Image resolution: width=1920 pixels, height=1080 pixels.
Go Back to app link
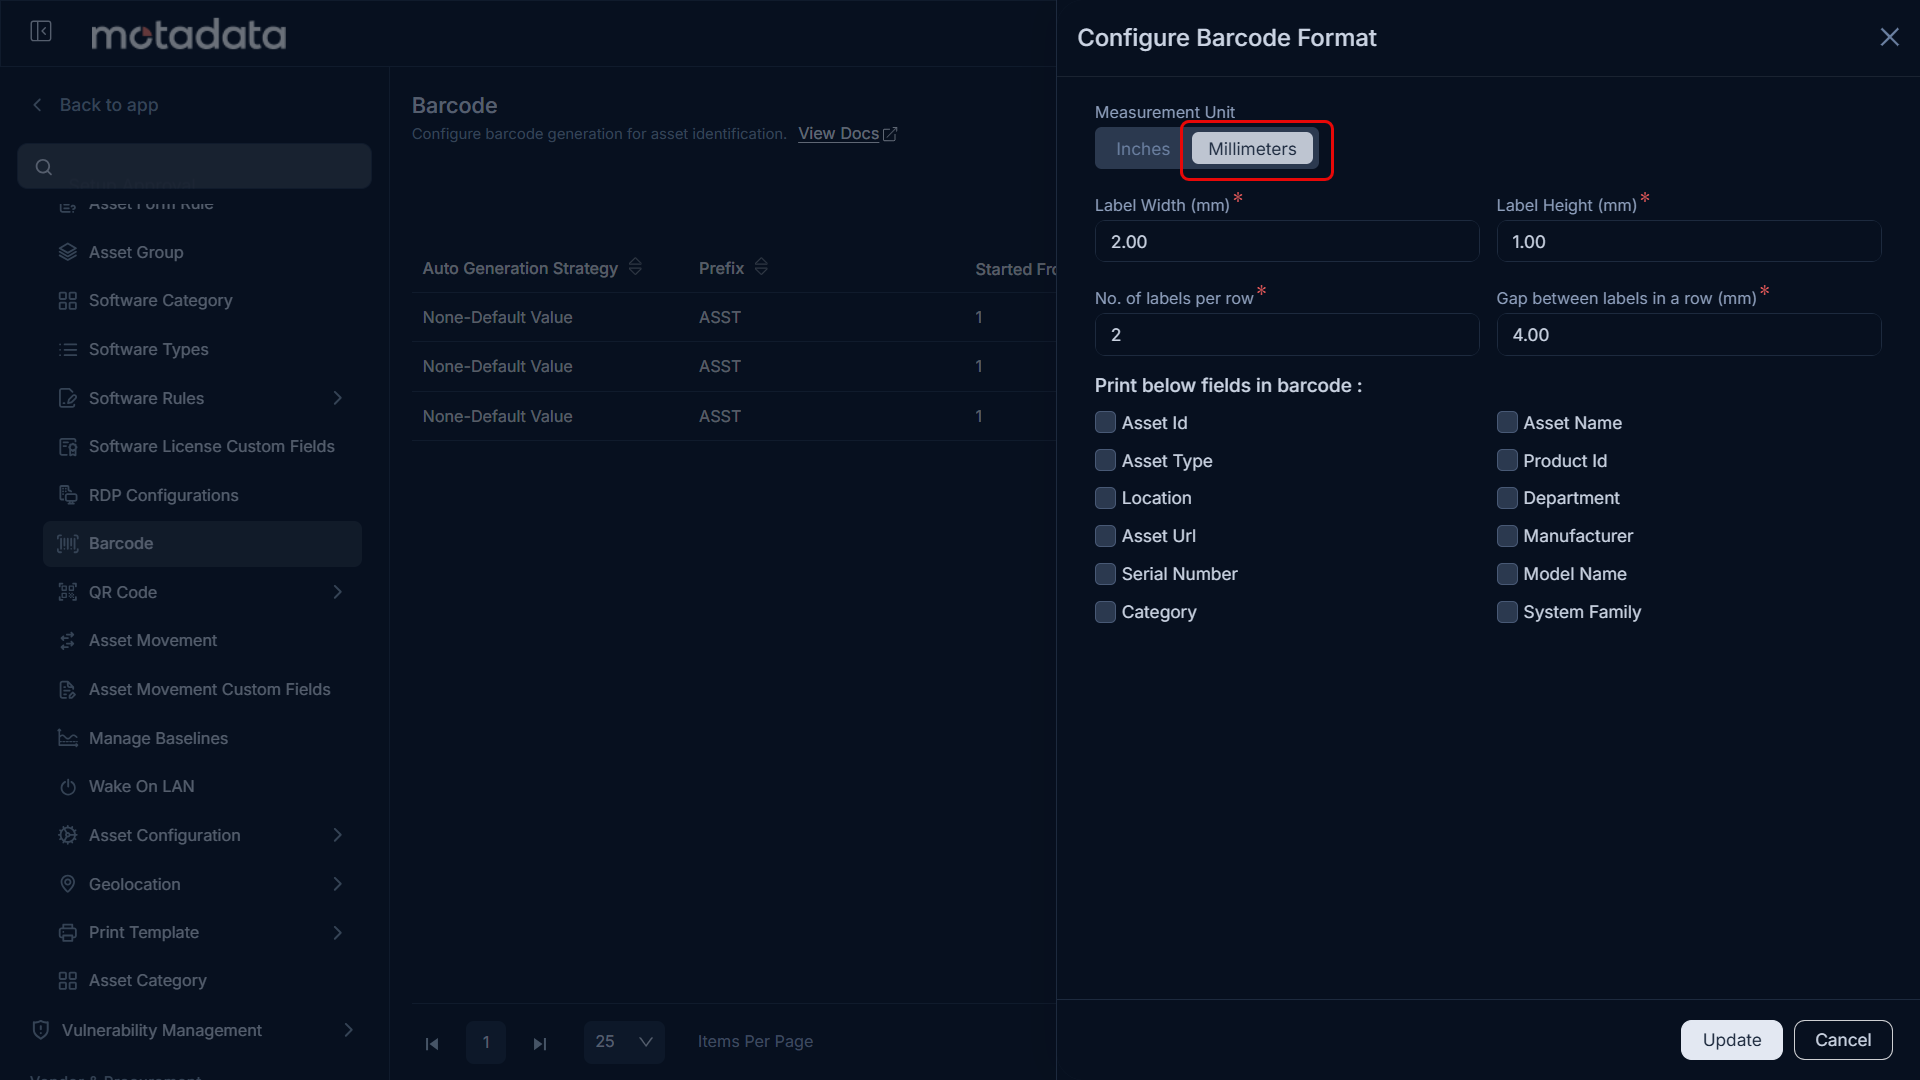point(96,105)
